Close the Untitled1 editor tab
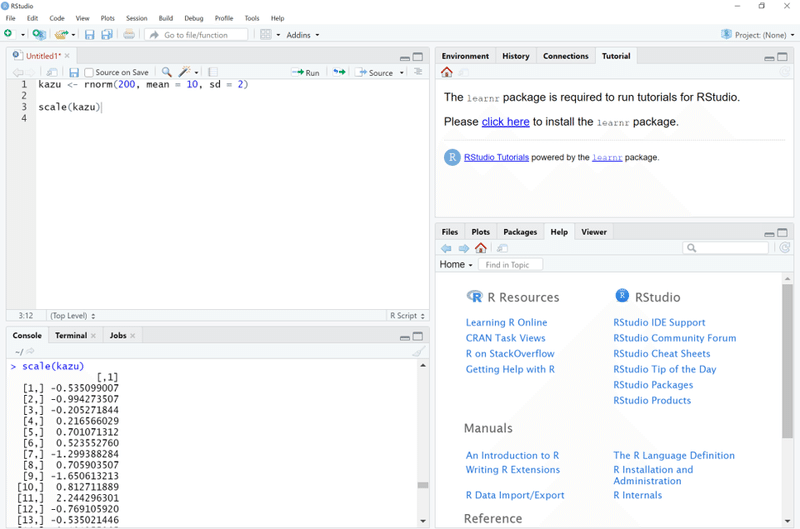 coord(67,56)
